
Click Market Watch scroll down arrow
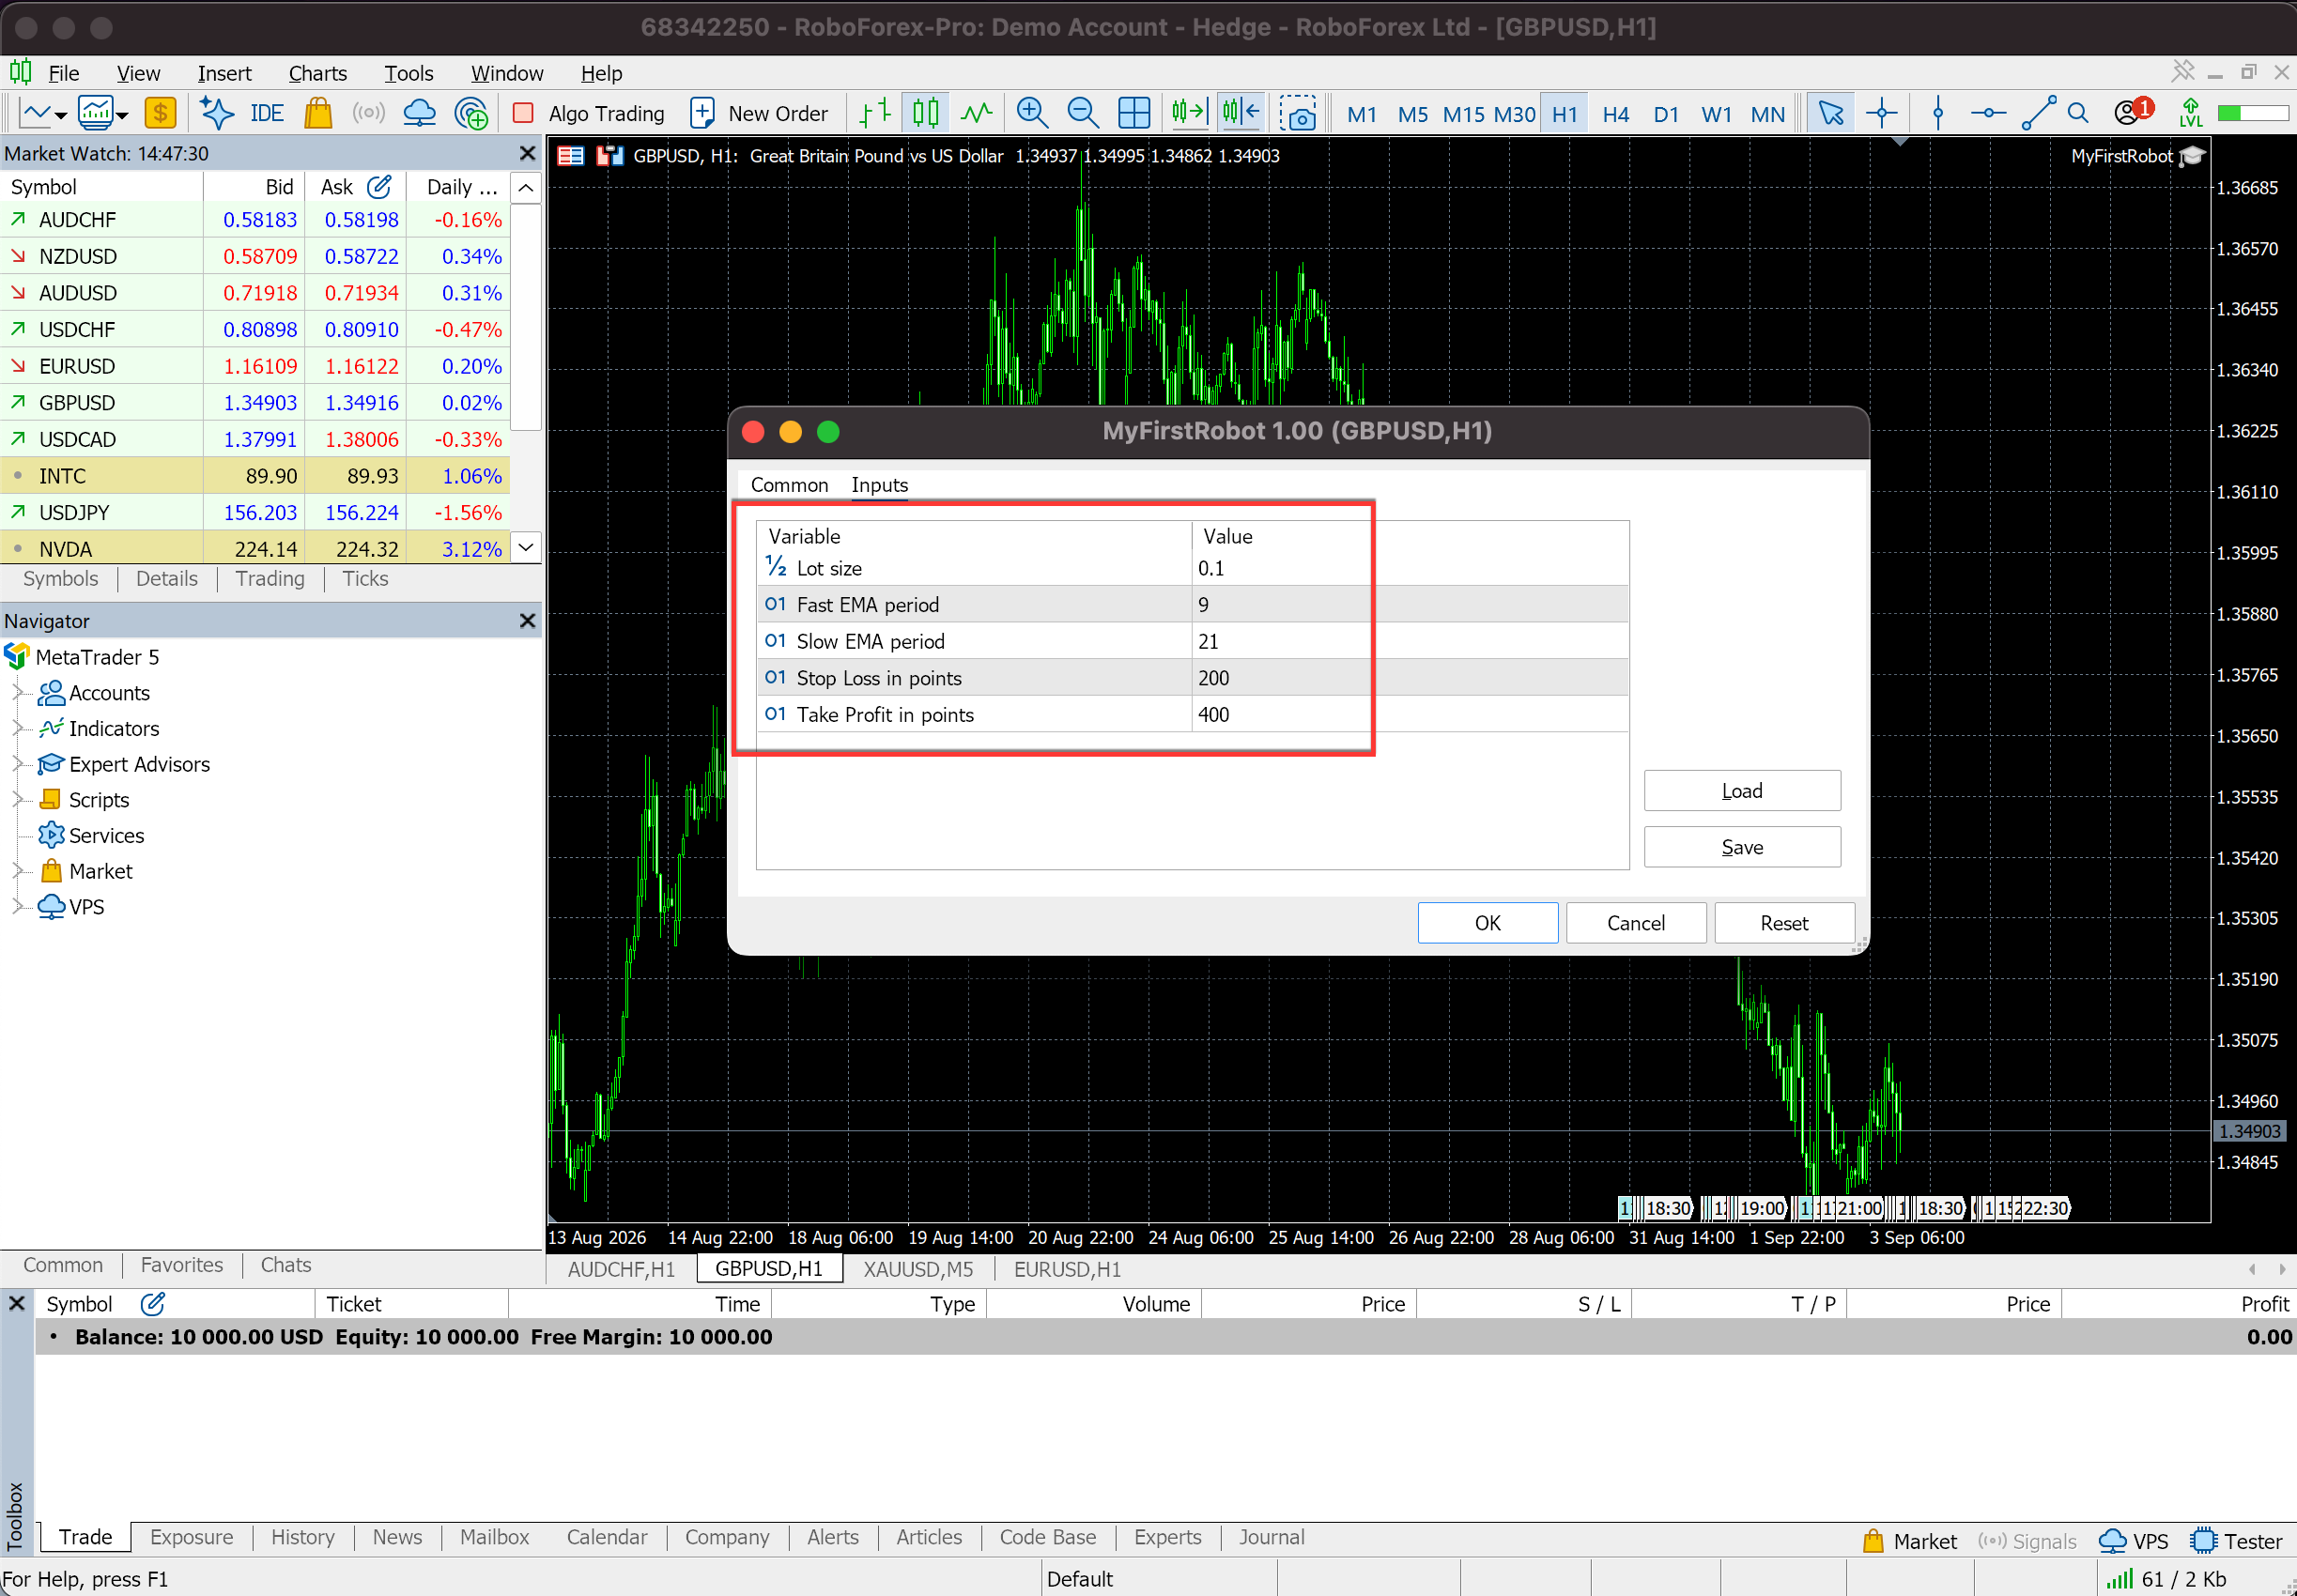(x=526, y=547)
